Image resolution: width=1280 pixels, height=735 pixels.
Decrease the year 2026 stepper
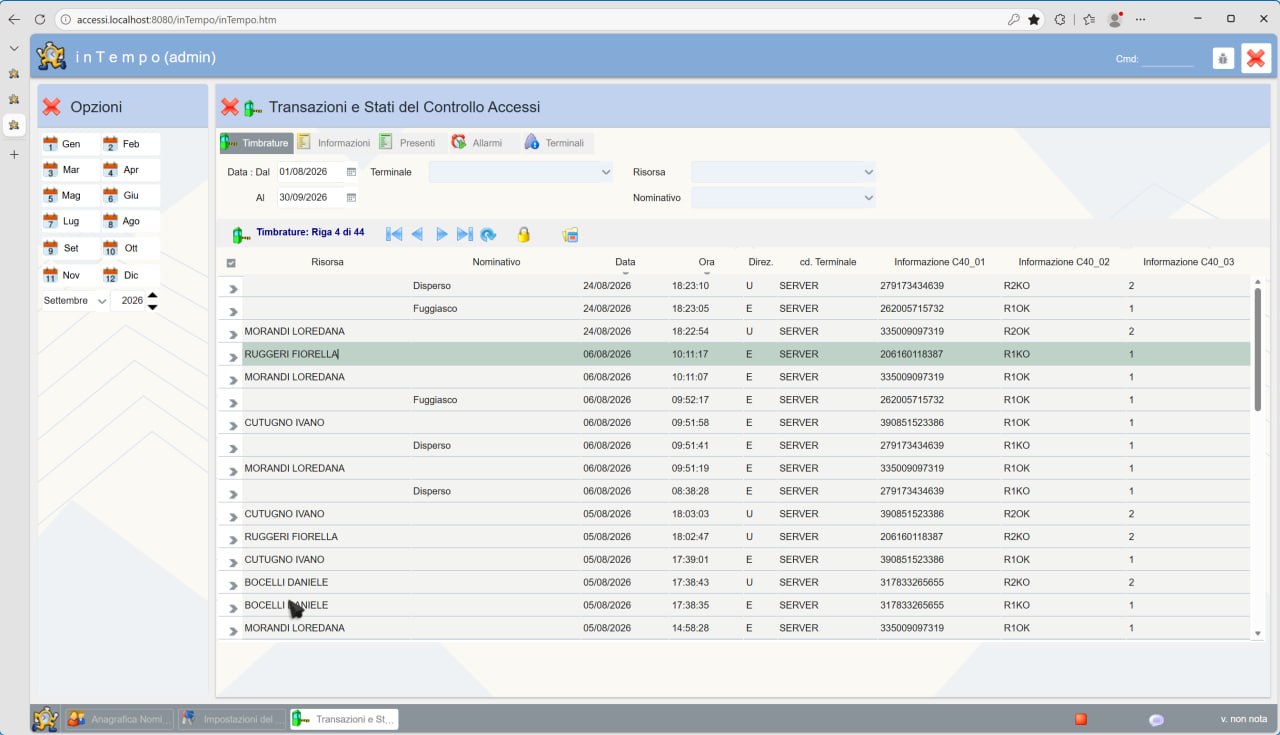[152, 306]
